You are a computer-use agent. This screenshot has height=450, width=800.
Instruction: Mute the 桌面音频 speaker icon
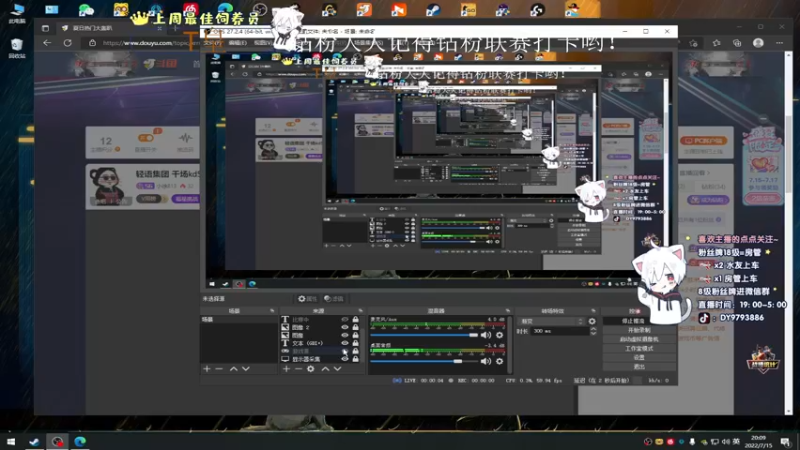click(486, 361)
